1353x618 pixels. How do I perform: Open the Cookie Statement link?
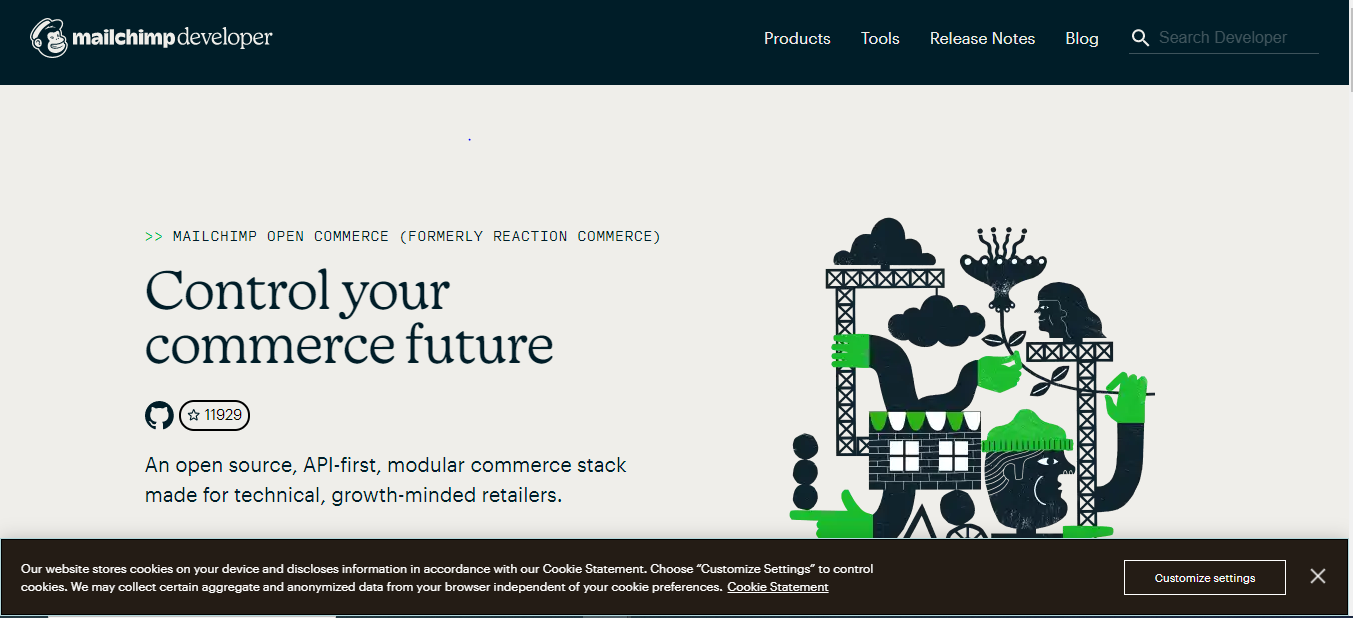[778, 587]
